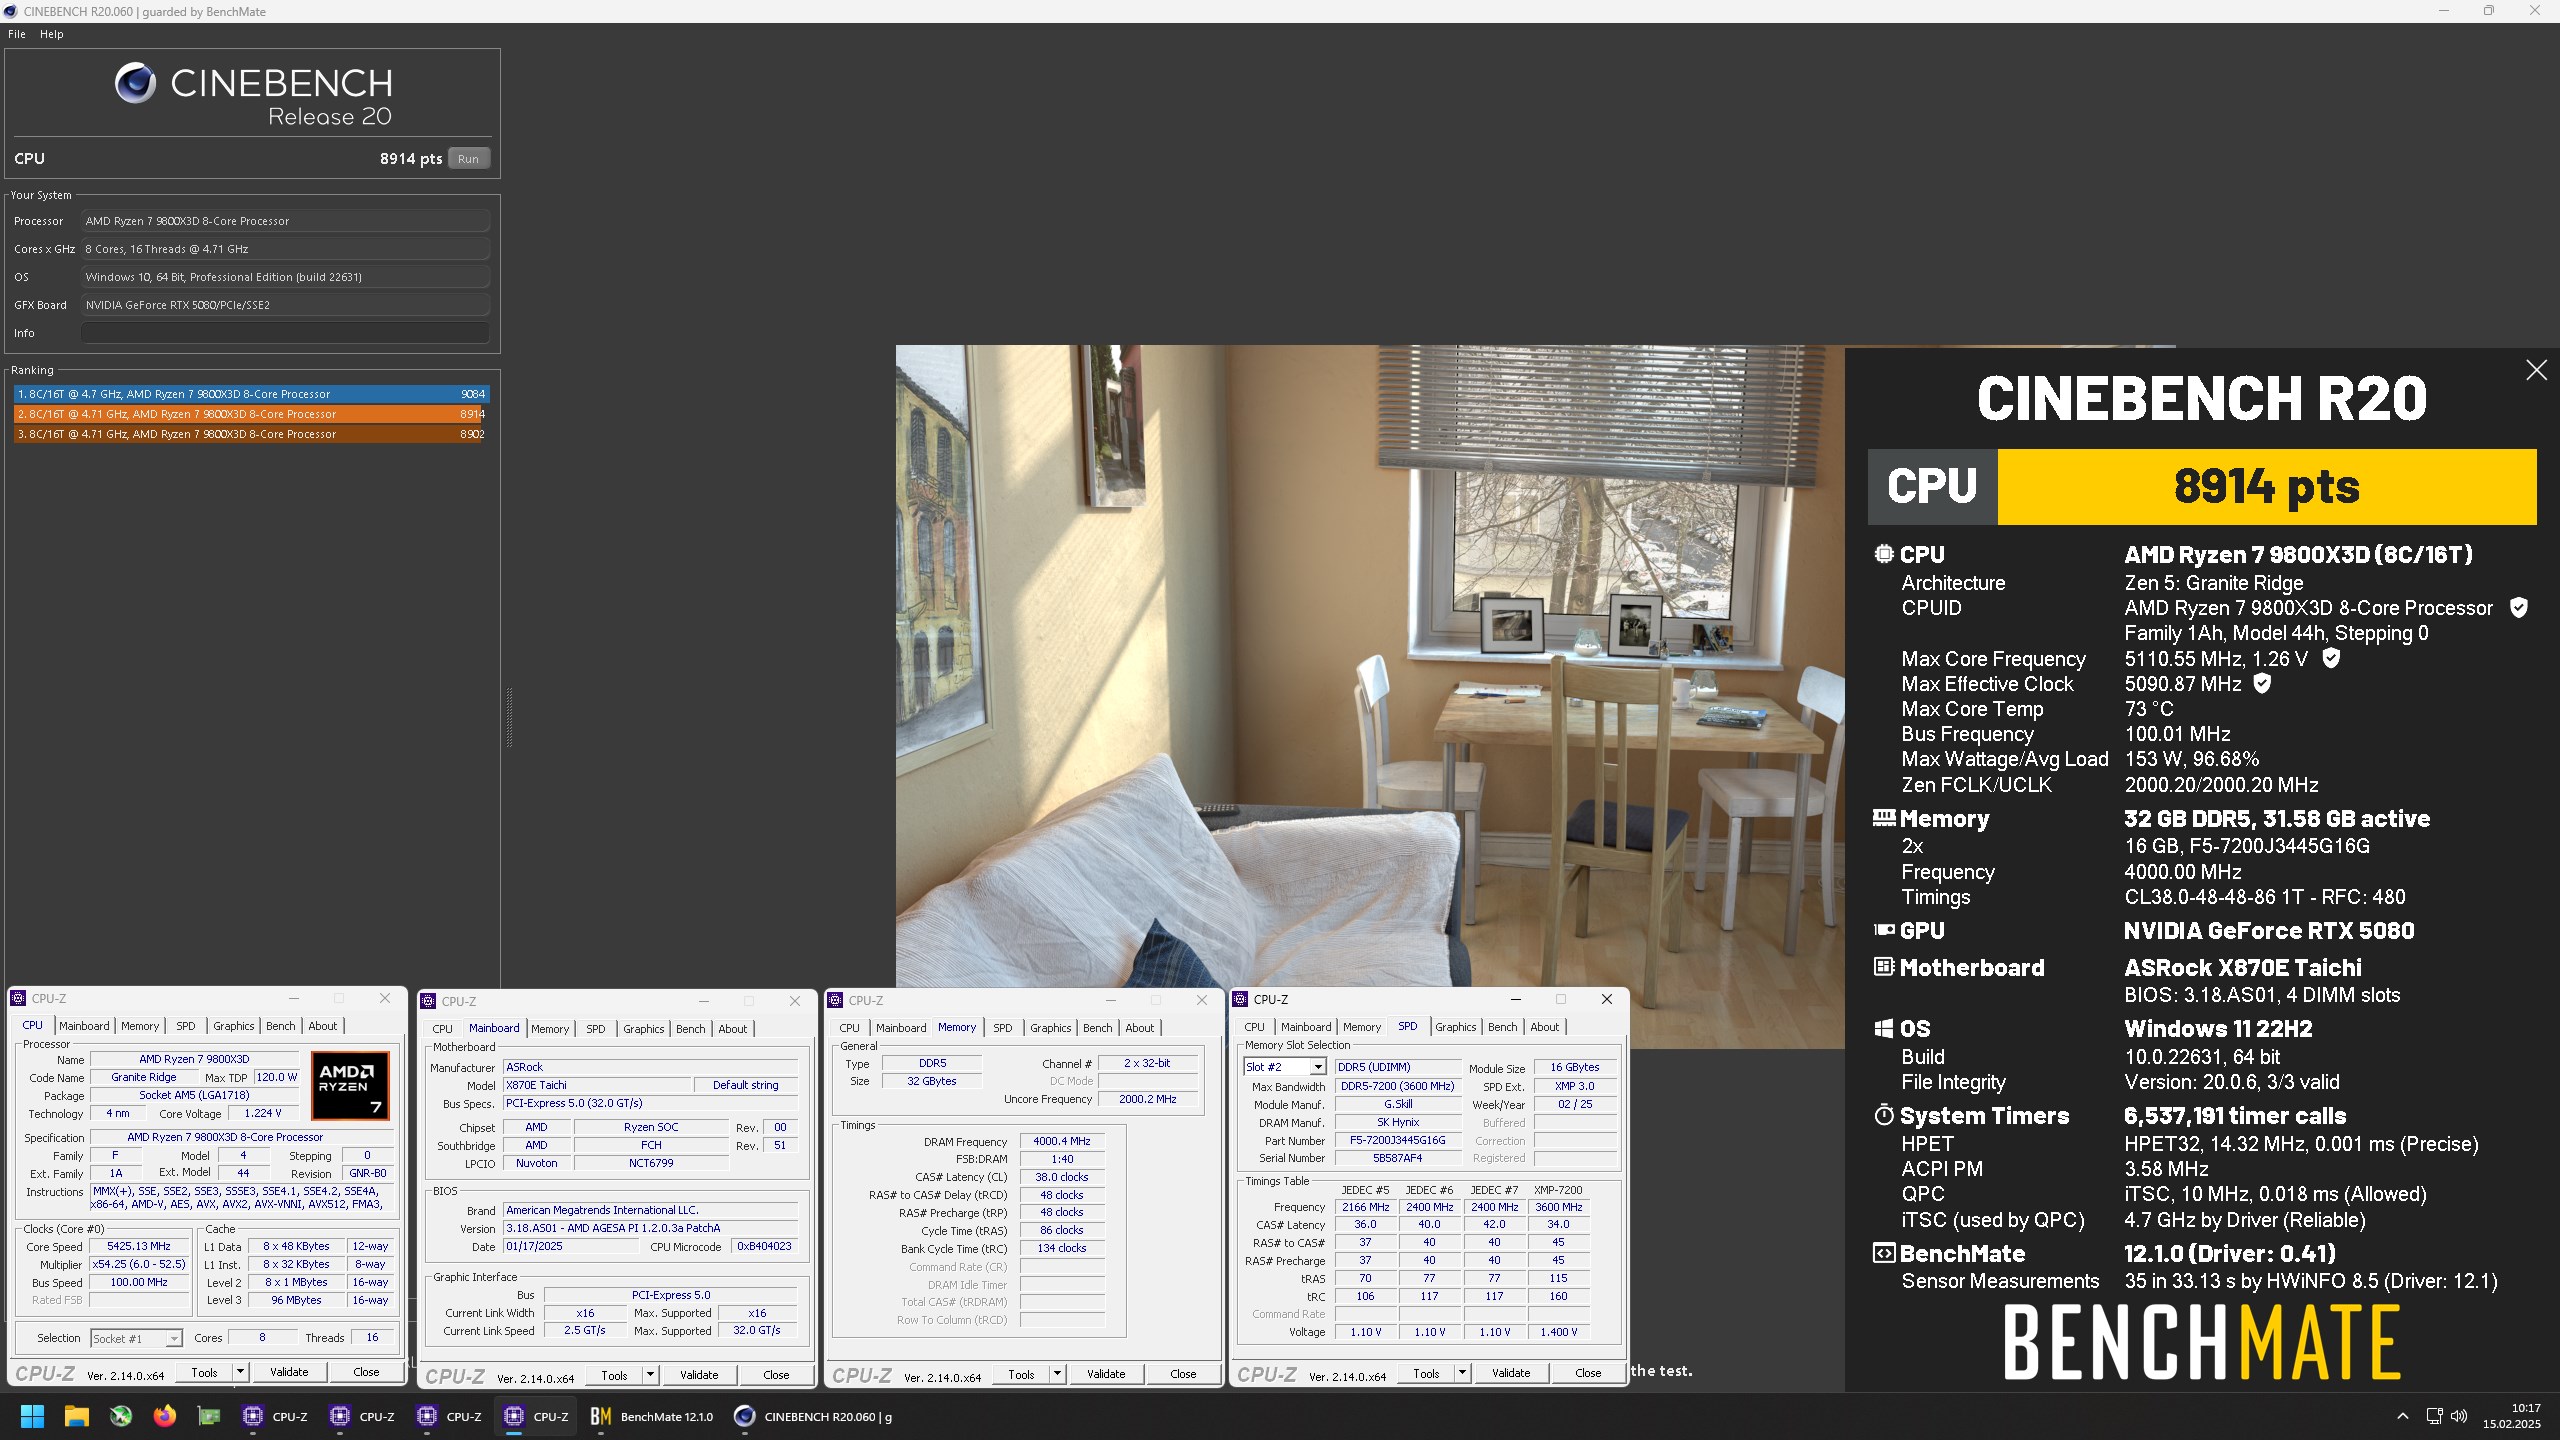This screenshot has width=2560, height=1440.
Task: Select the Mainboard tab in the SPD CPU-Z window
Action: click(x=1306, y=1027)
